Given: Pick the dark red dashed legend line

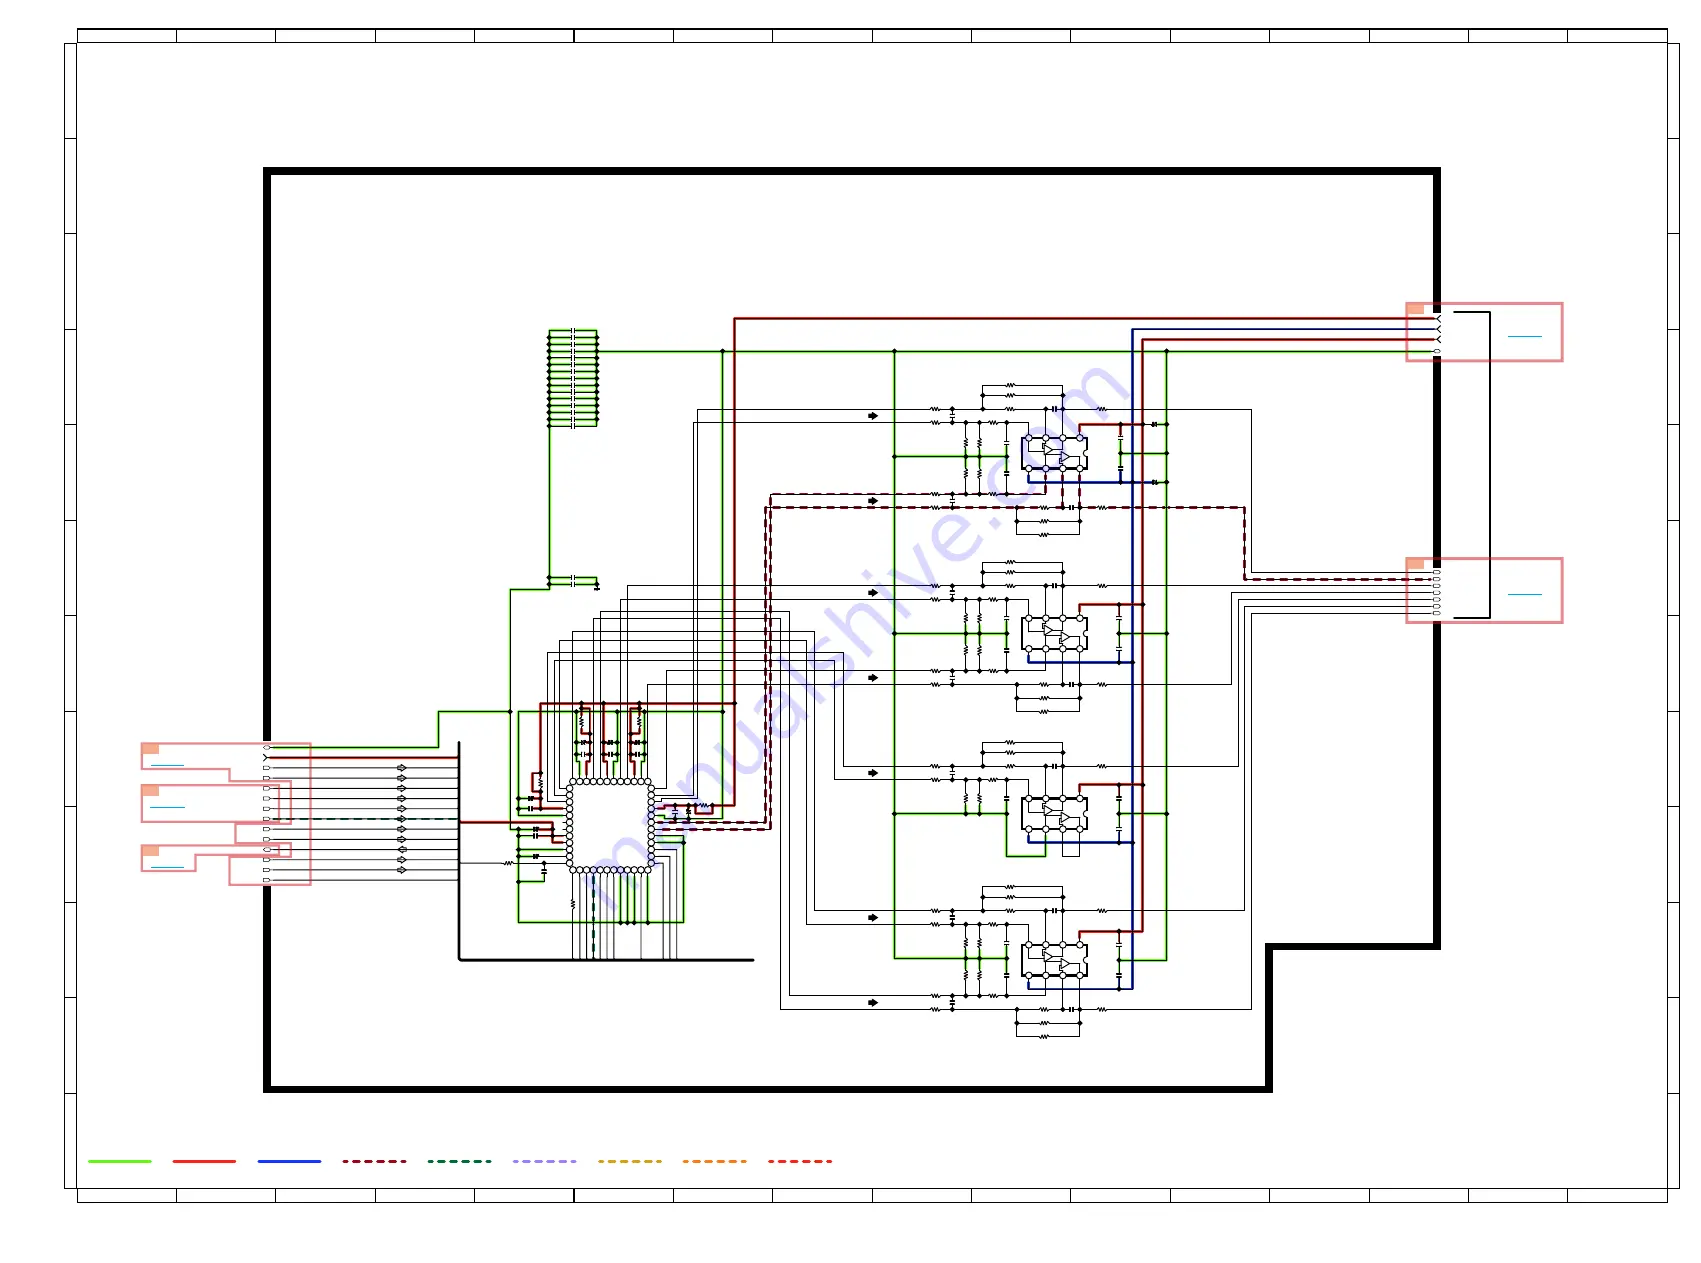Looking at the screenshot, I should click(374, 1161).
